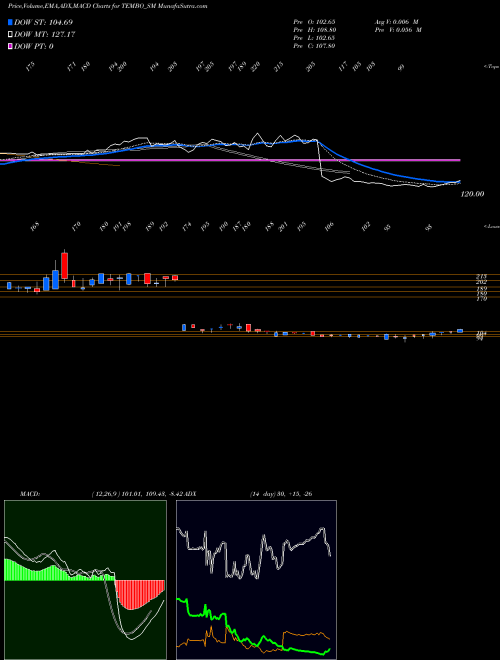The width and height of the screenshot is (500, 660).
Task: Select the 'DOW PT: 0' legend text
Action: pyautogui.click(x=34, y=46)
